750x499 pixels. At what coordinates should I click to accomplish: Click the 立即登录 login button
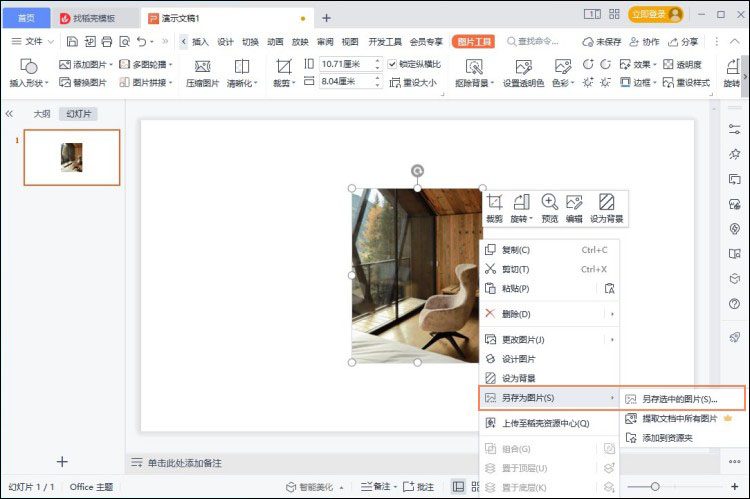[x=656, y=15]
